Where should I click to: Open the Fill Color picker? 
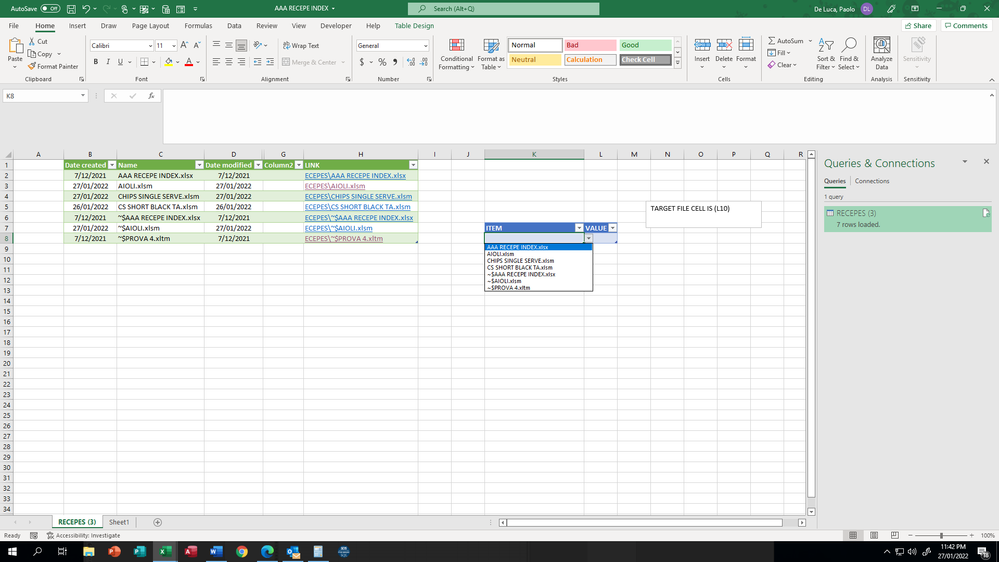[x=169, y=62]
